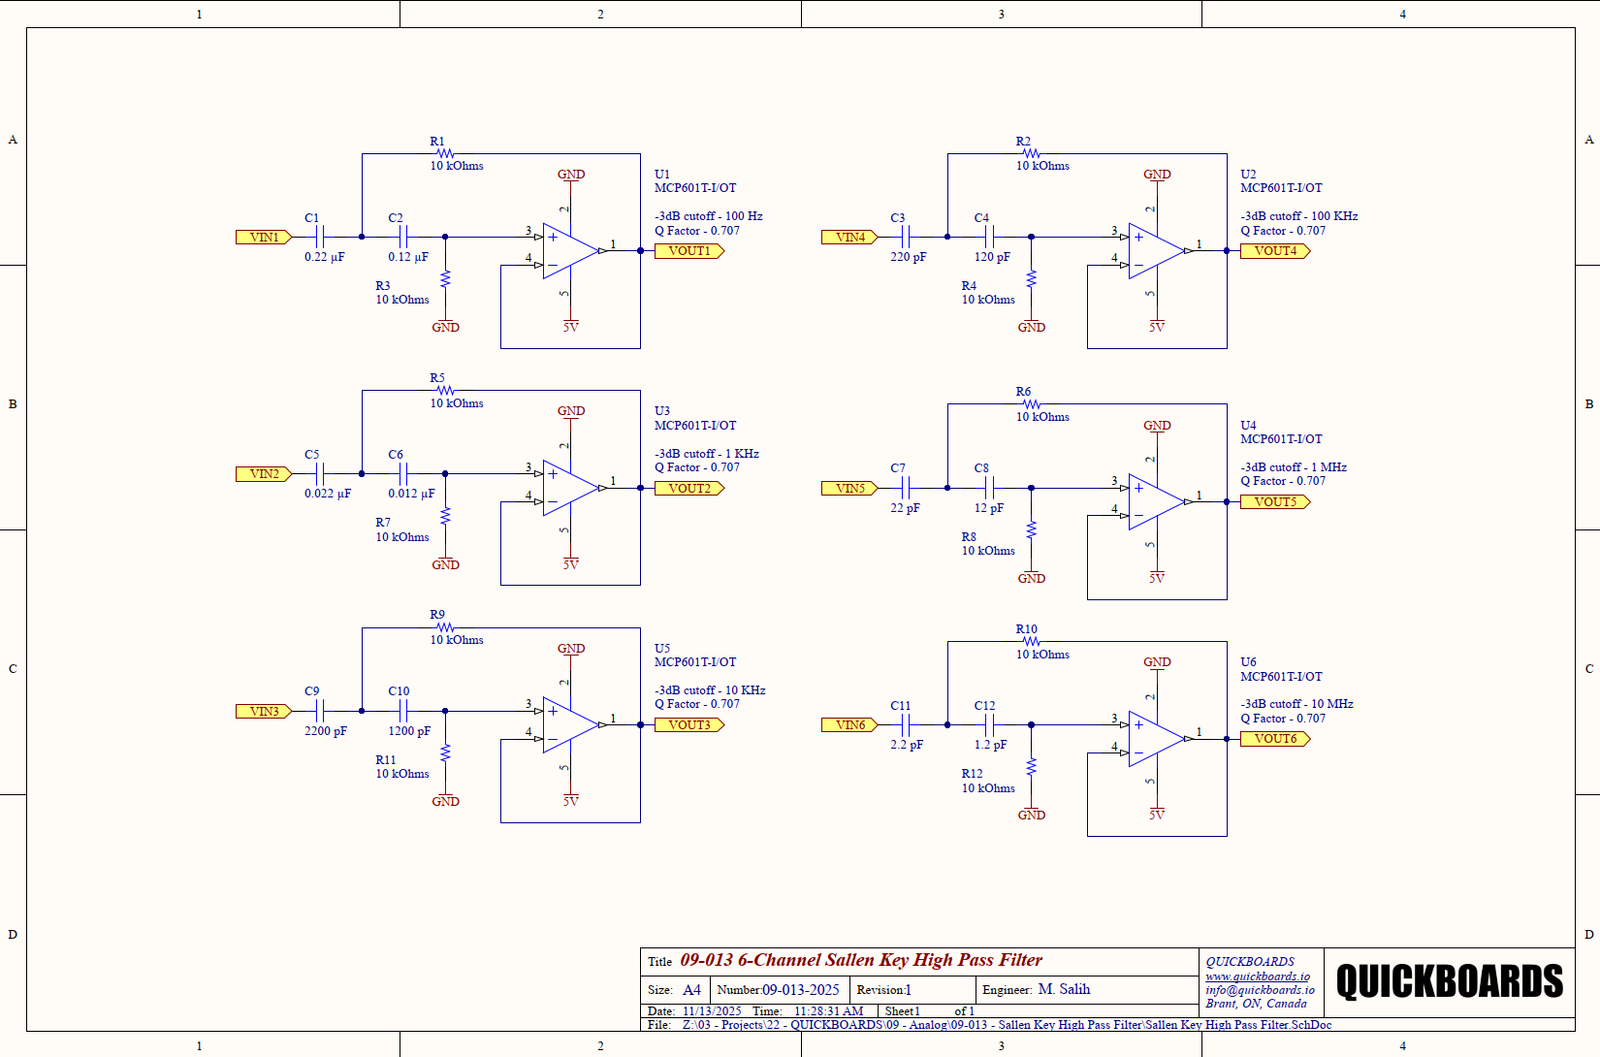Click the engineer name M. Salih
This screenshot has height=1057, width=1600.
[x=1064, y=989]
